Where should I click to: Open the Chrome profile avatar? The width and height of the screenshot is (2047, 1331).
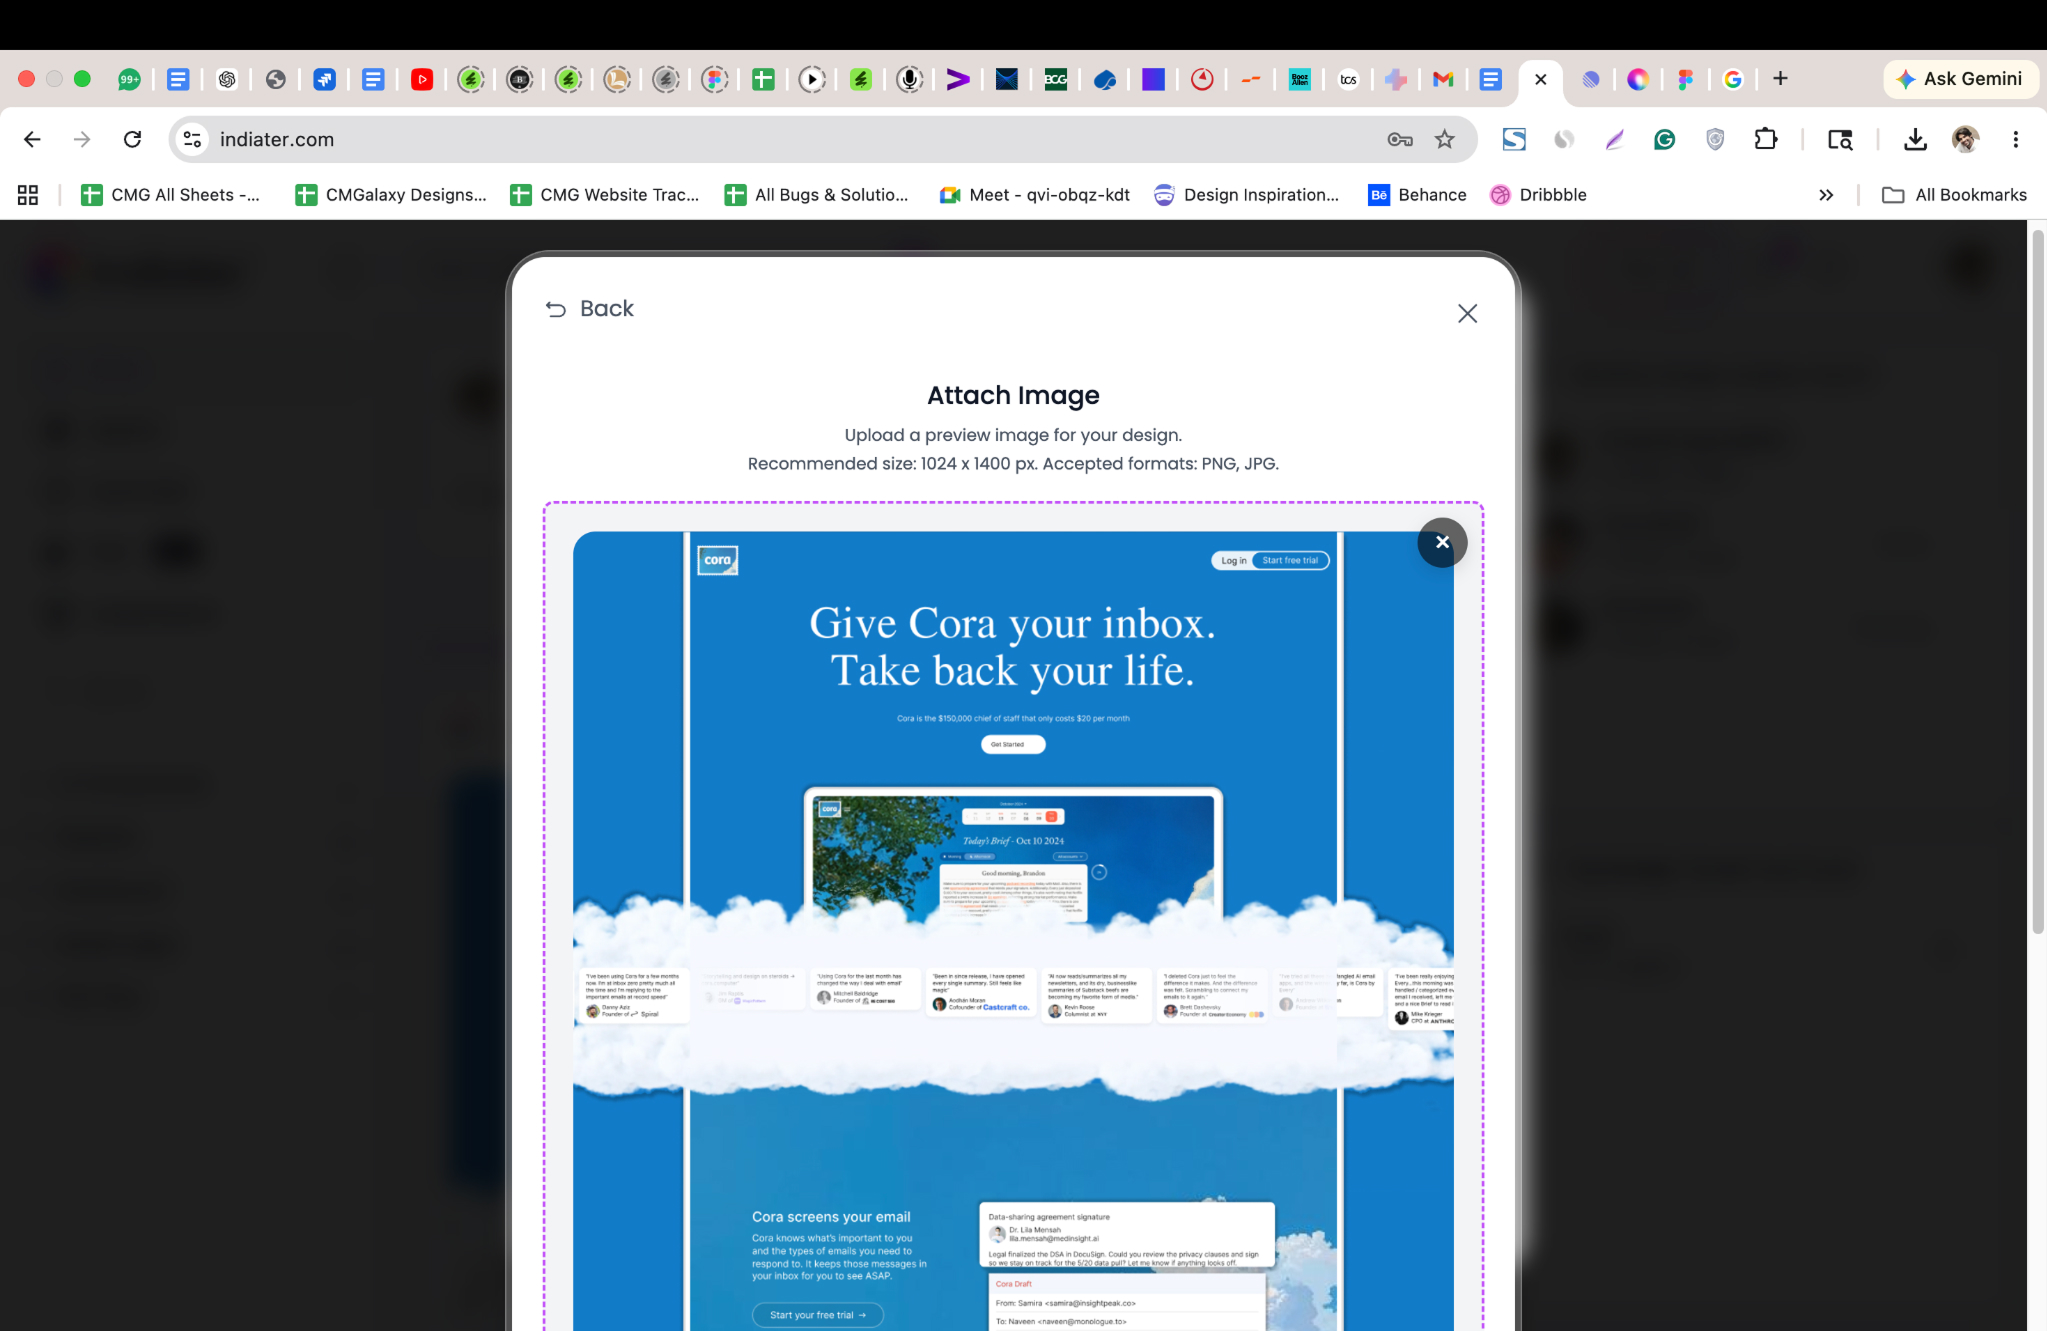pyautogui.click(x=1965, y=140)
